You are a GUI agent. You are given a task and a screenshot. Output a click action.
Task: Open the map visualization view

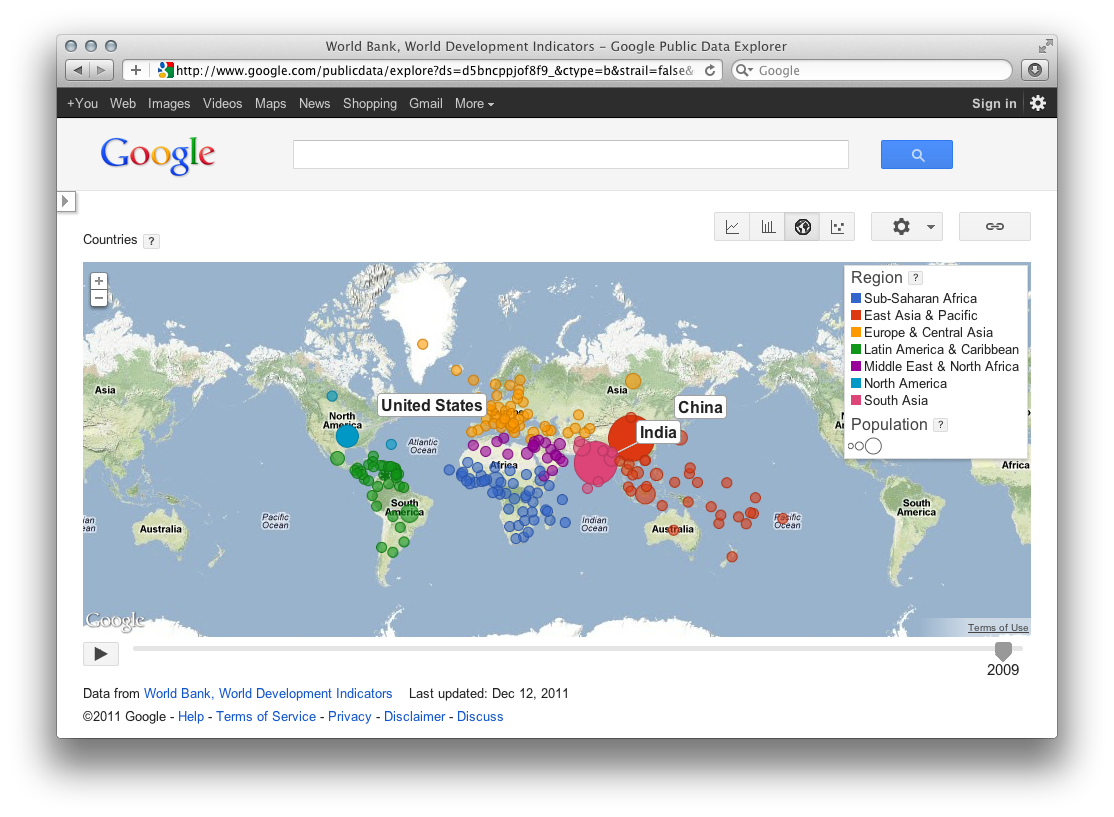coord(802,226)
